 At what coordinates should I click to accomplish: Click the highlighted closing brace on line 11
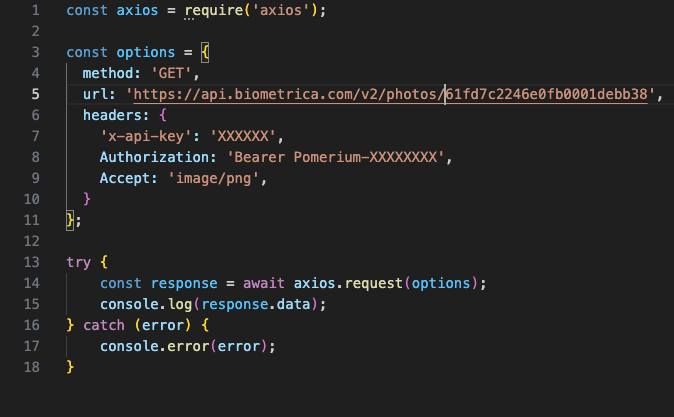(70, 220)
